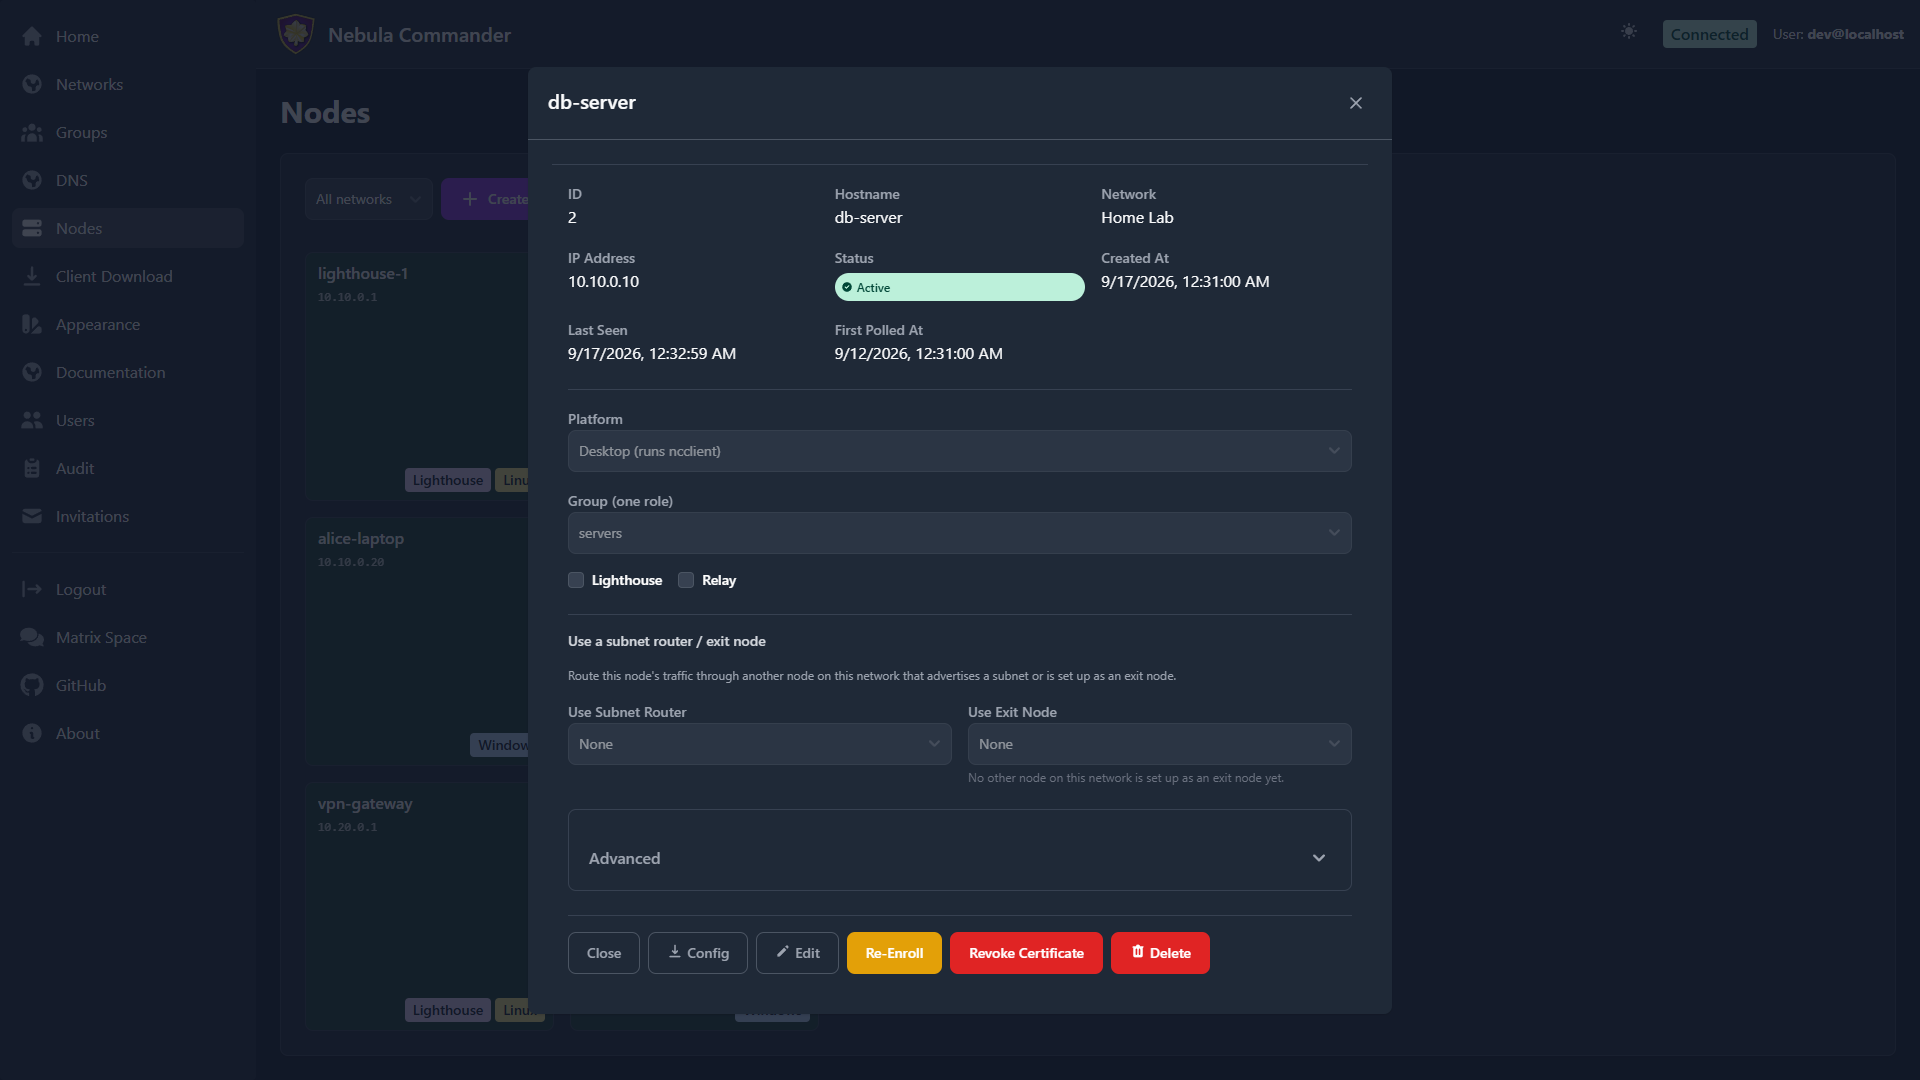Enable the Relay checkbox
1920x1080 pixels.
tap(686, 580)
